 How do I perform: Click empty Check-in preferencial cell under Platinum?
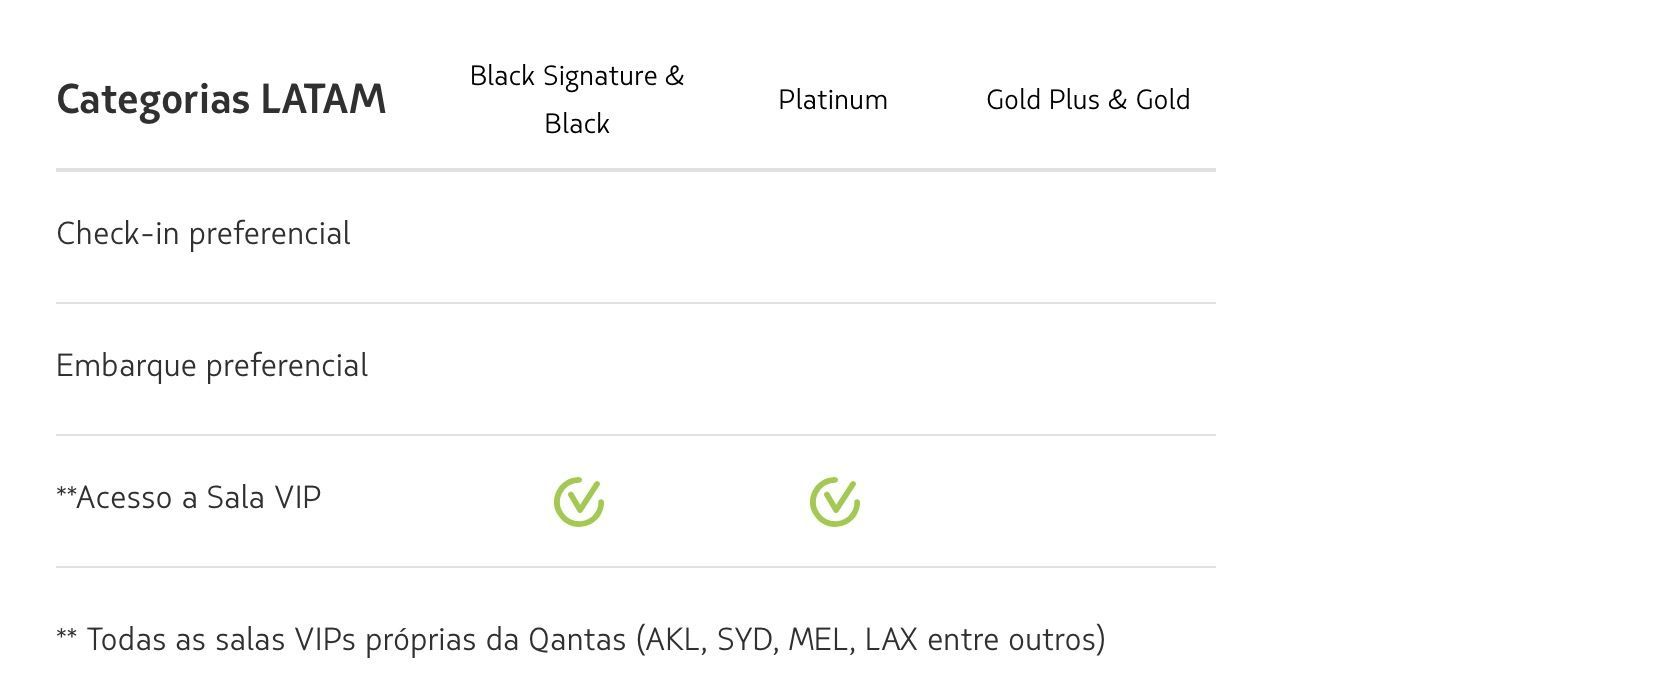pyautogui.click(x=833, y=237)
